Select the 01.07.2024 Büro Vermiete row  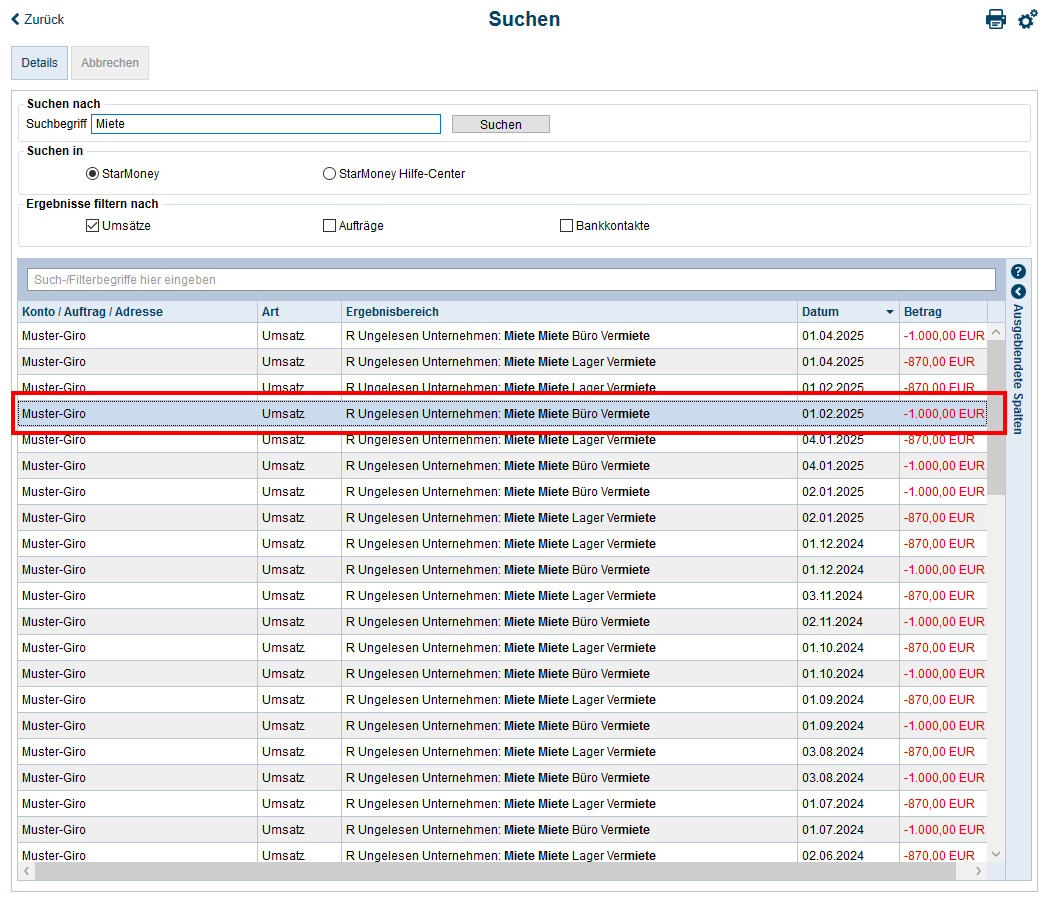(502, 830)
